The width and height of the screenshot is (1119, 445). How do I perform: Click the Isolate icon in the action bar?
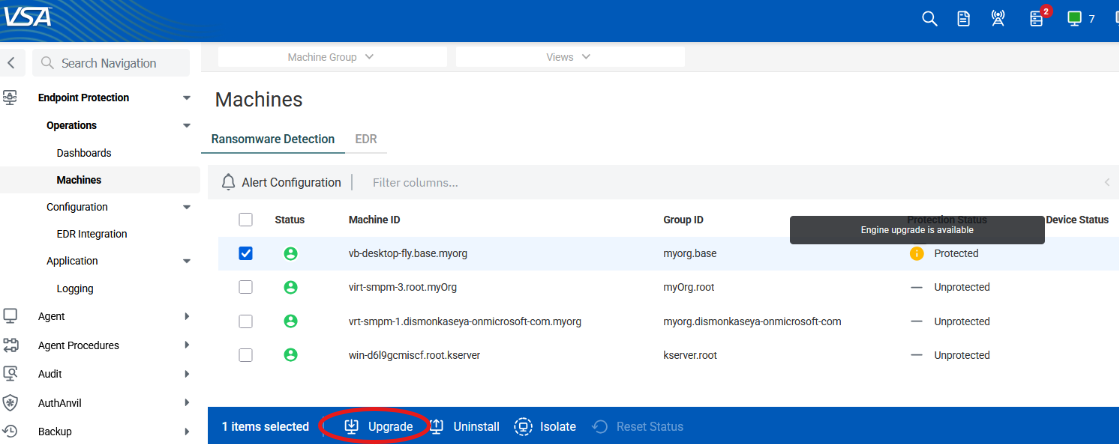point(524,426)
